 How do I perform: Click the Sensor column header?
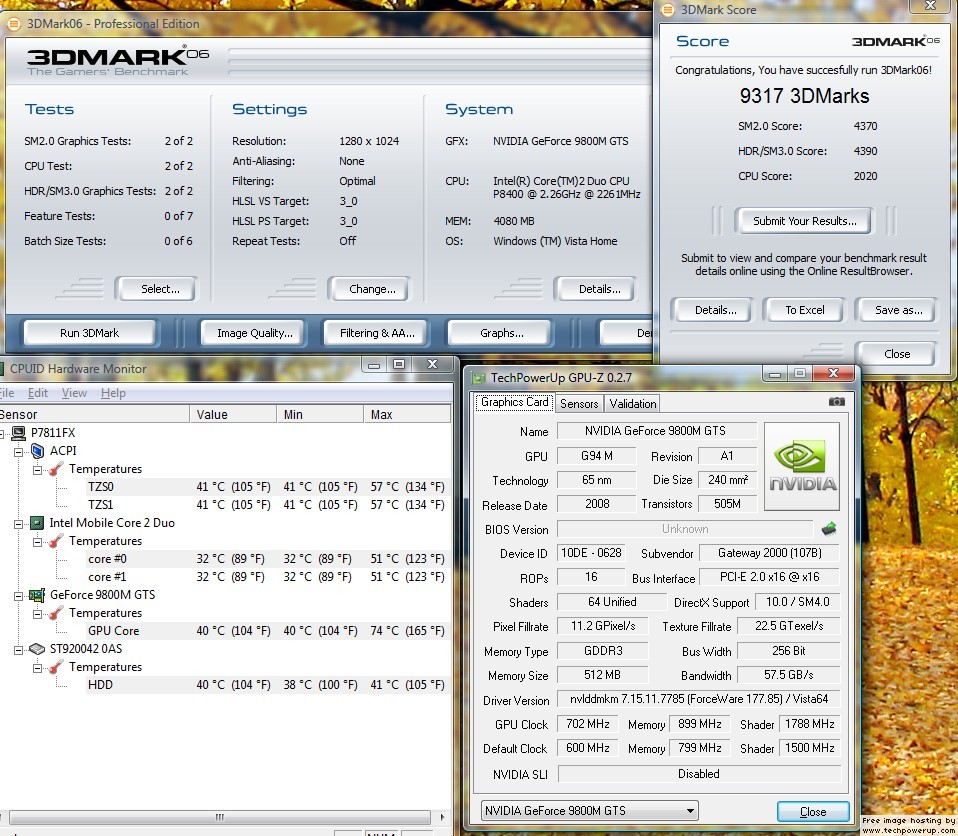coord(94,414)
